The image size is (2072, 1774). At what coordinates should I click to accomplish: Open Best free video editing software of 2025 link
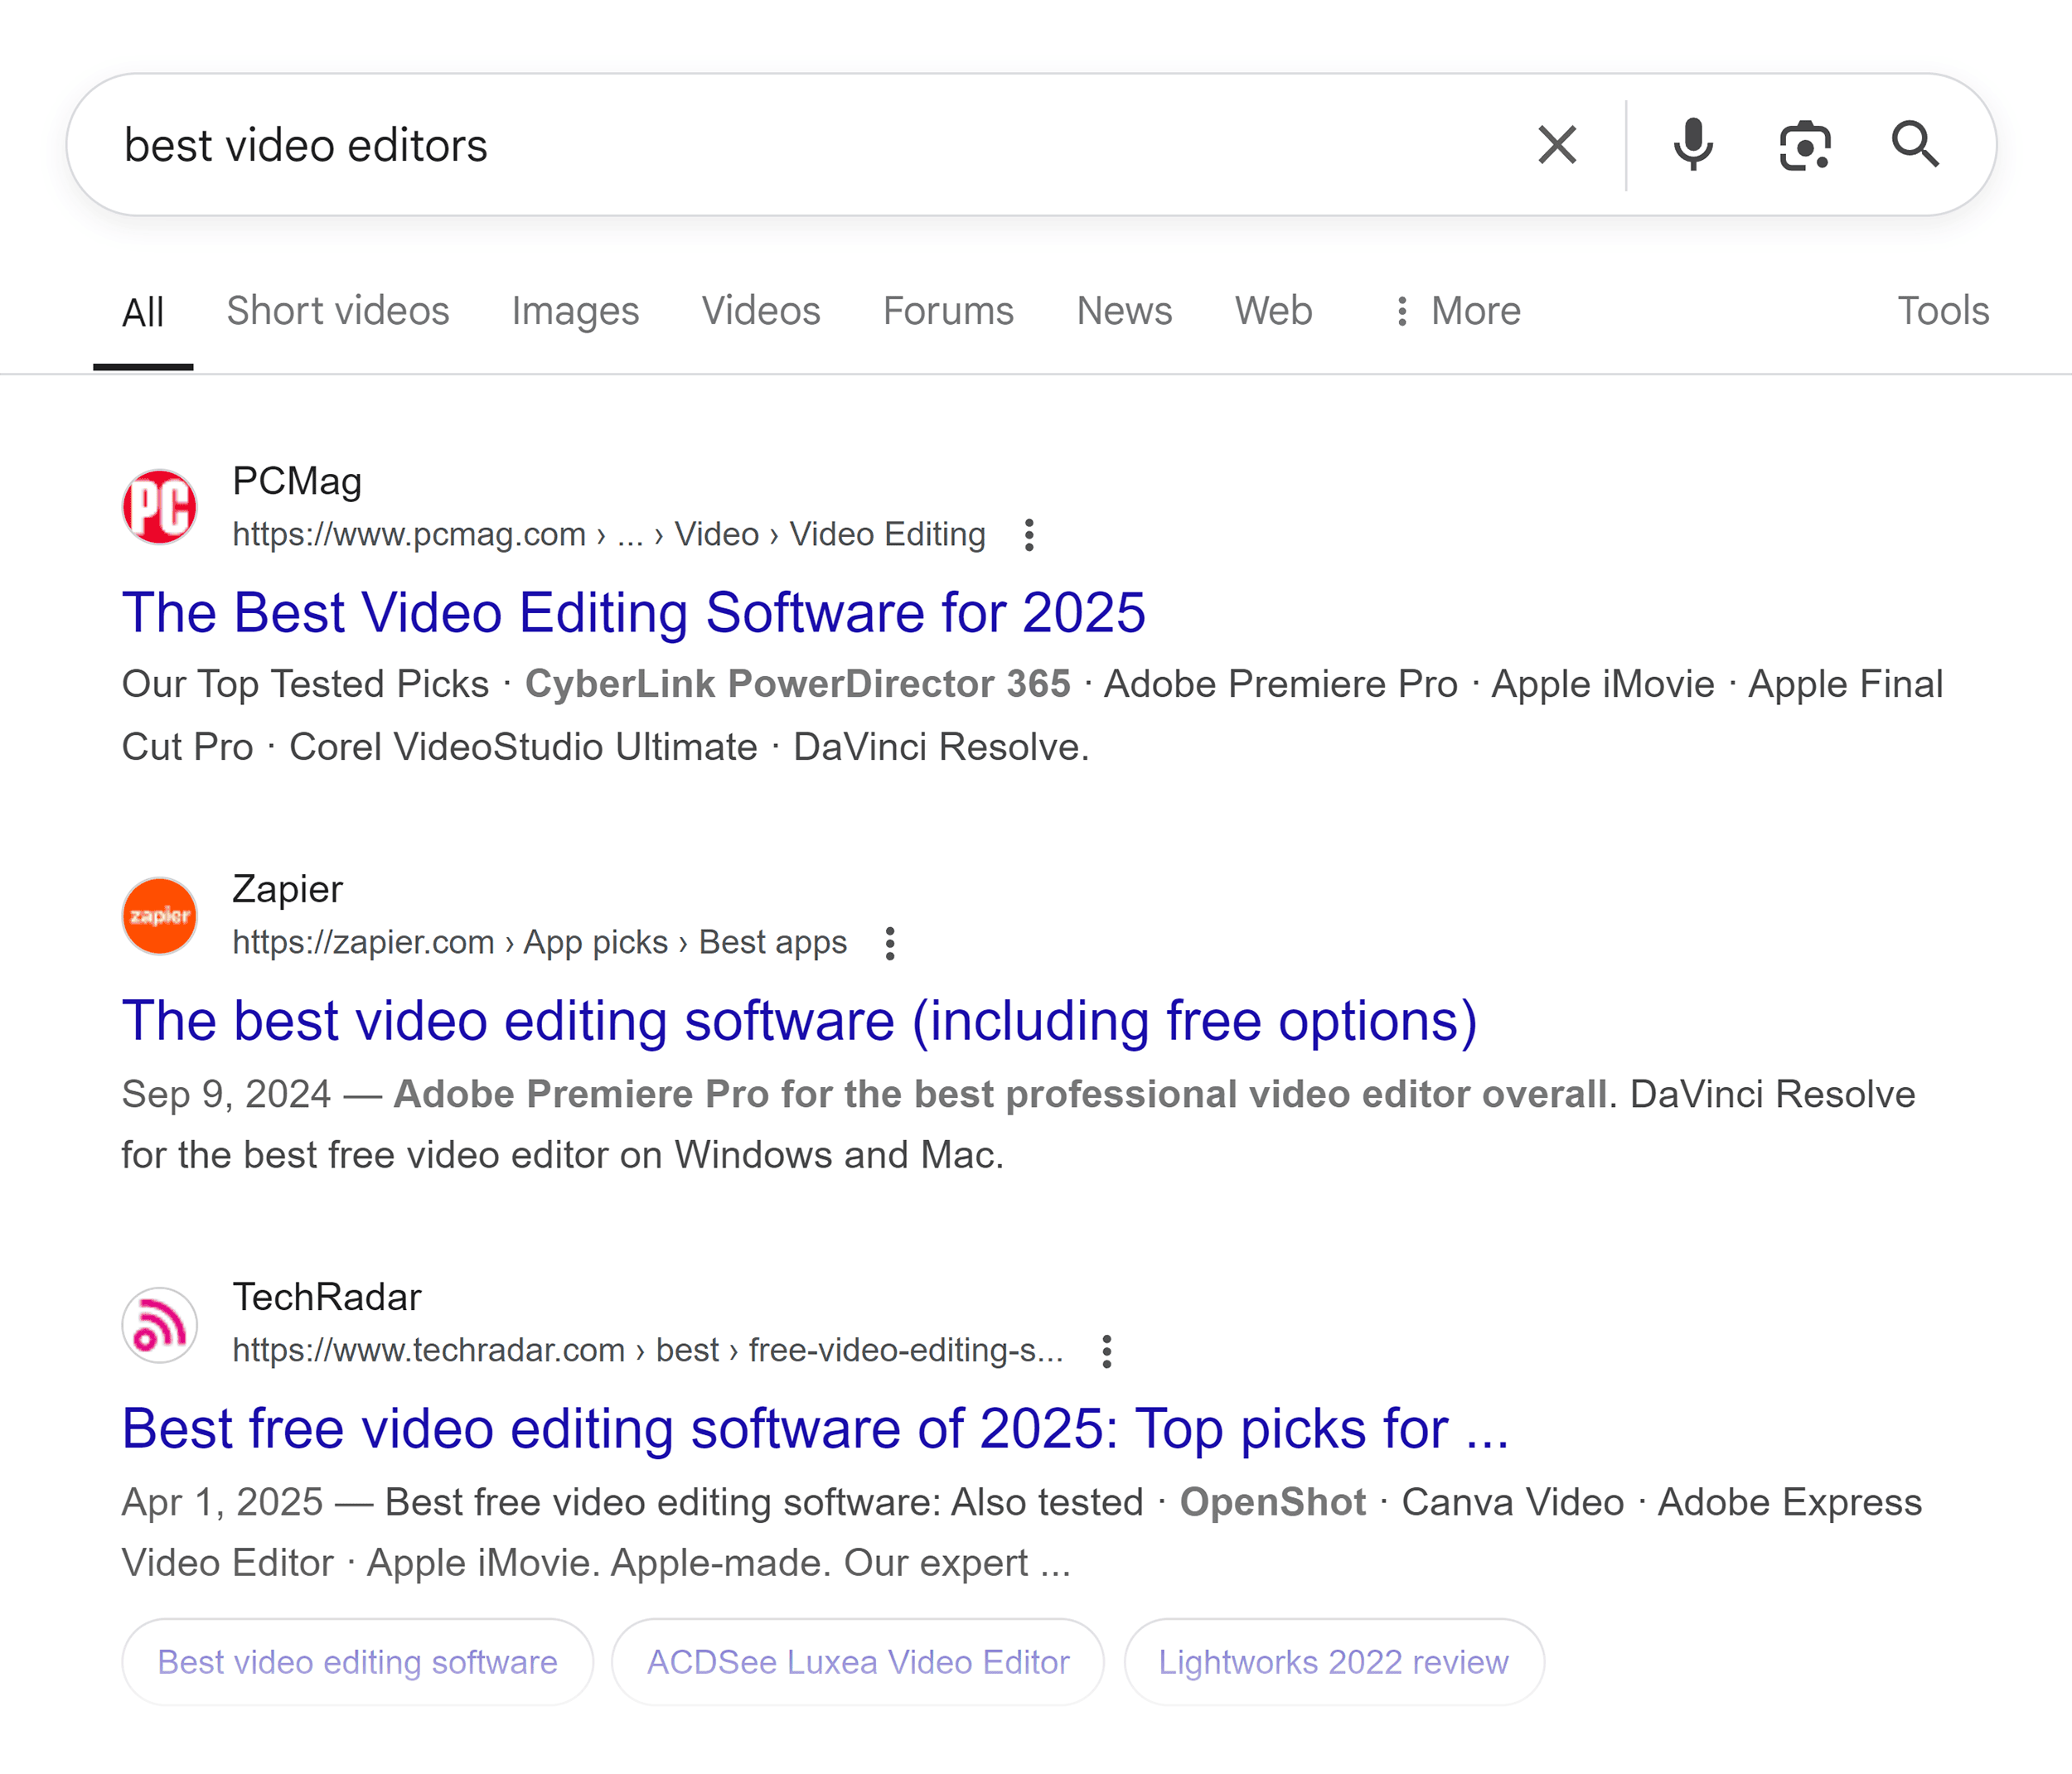coord(815,1428)
